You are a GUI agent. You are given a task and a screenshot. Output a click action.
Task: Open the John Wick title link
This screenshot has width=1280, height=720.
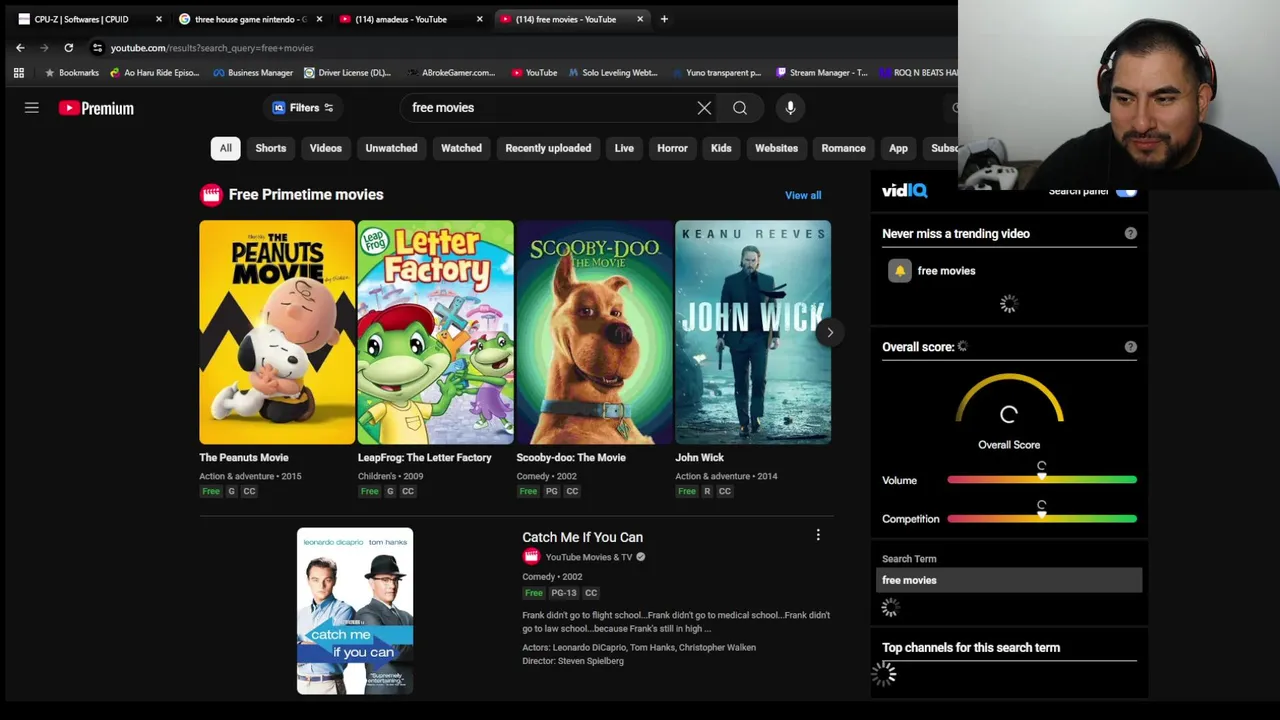click(699, 457)
